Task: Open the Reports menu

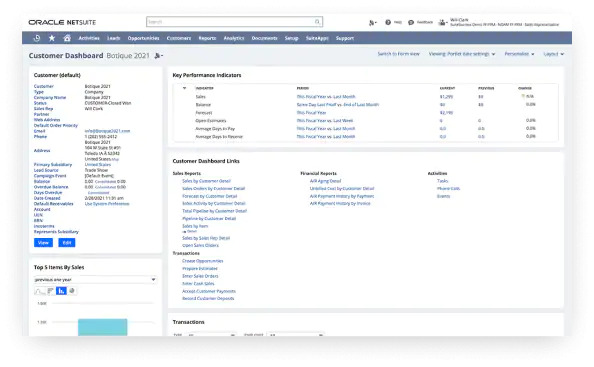Action: (x=207, y=38)
